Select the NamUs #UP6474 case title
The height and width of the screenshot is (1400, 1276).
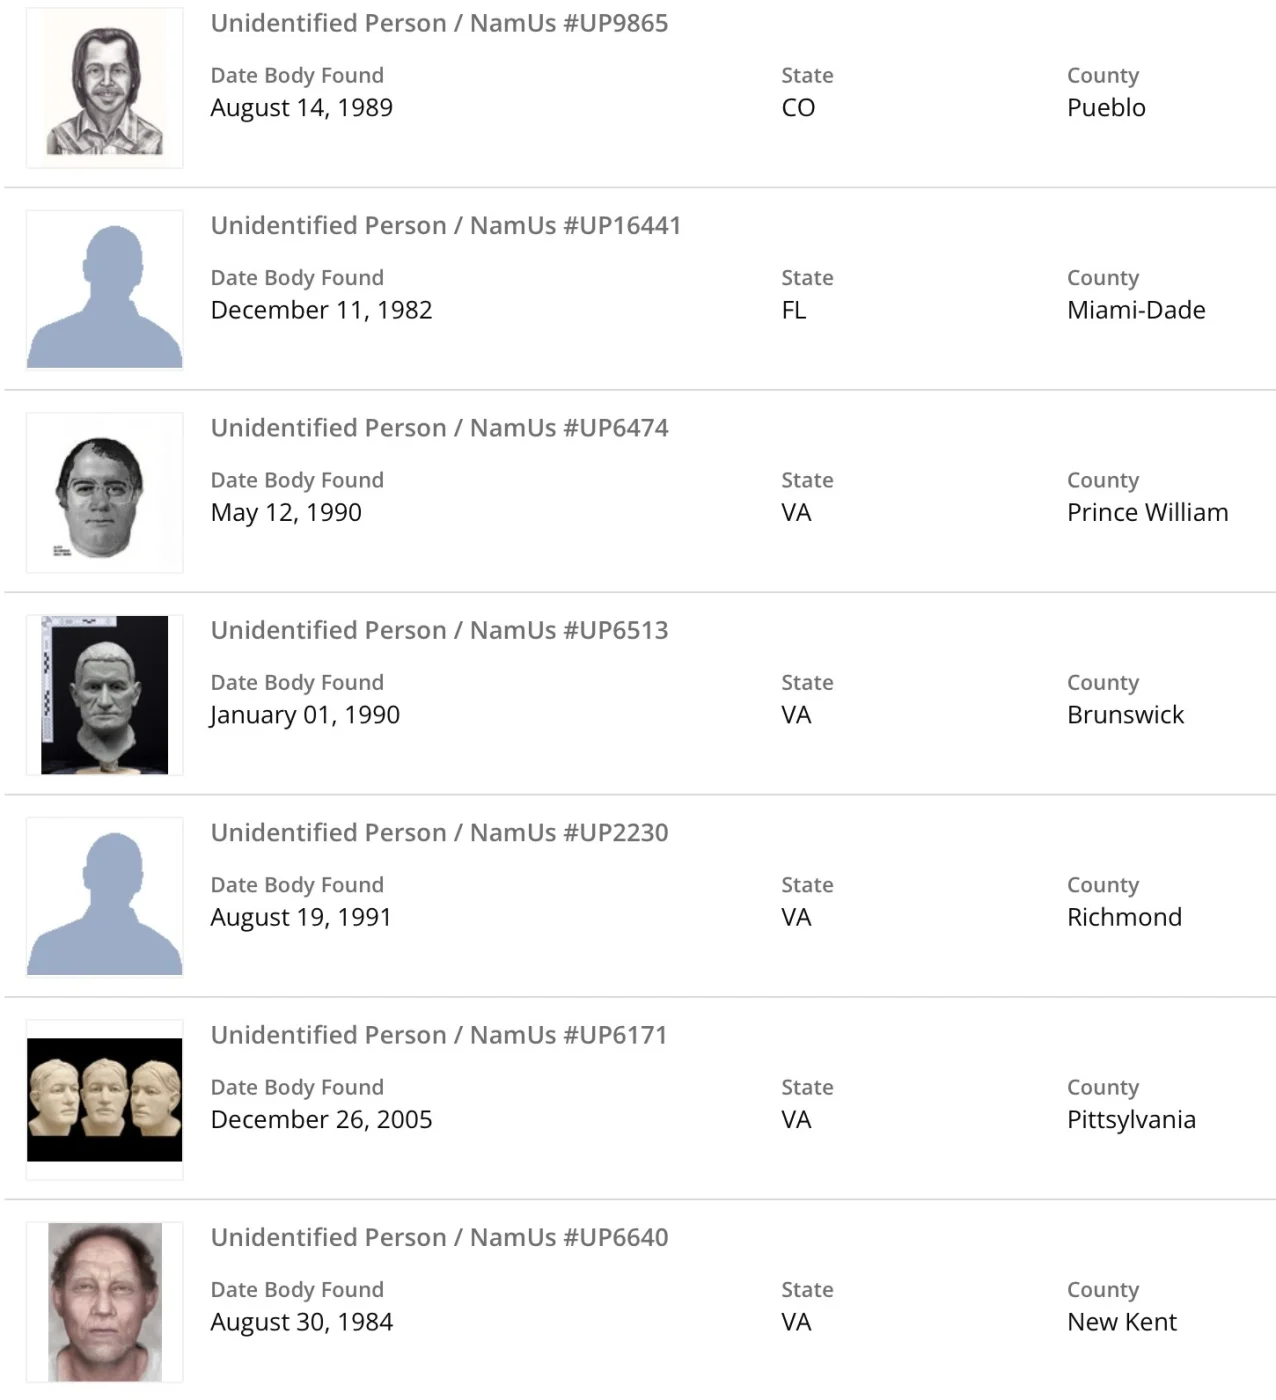[x=439, y=428]
